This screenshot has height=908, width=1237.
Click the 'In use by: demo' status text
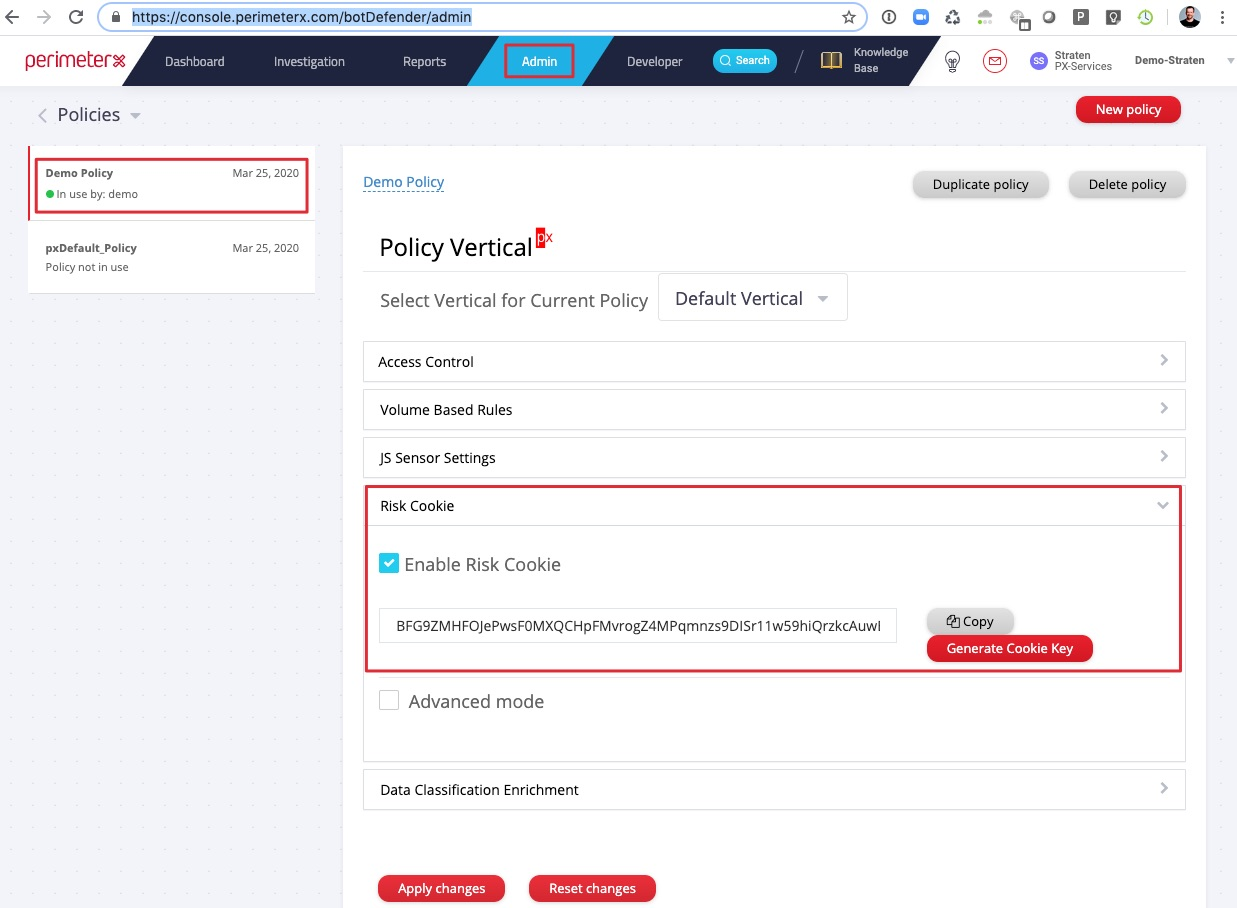[97, 194]
